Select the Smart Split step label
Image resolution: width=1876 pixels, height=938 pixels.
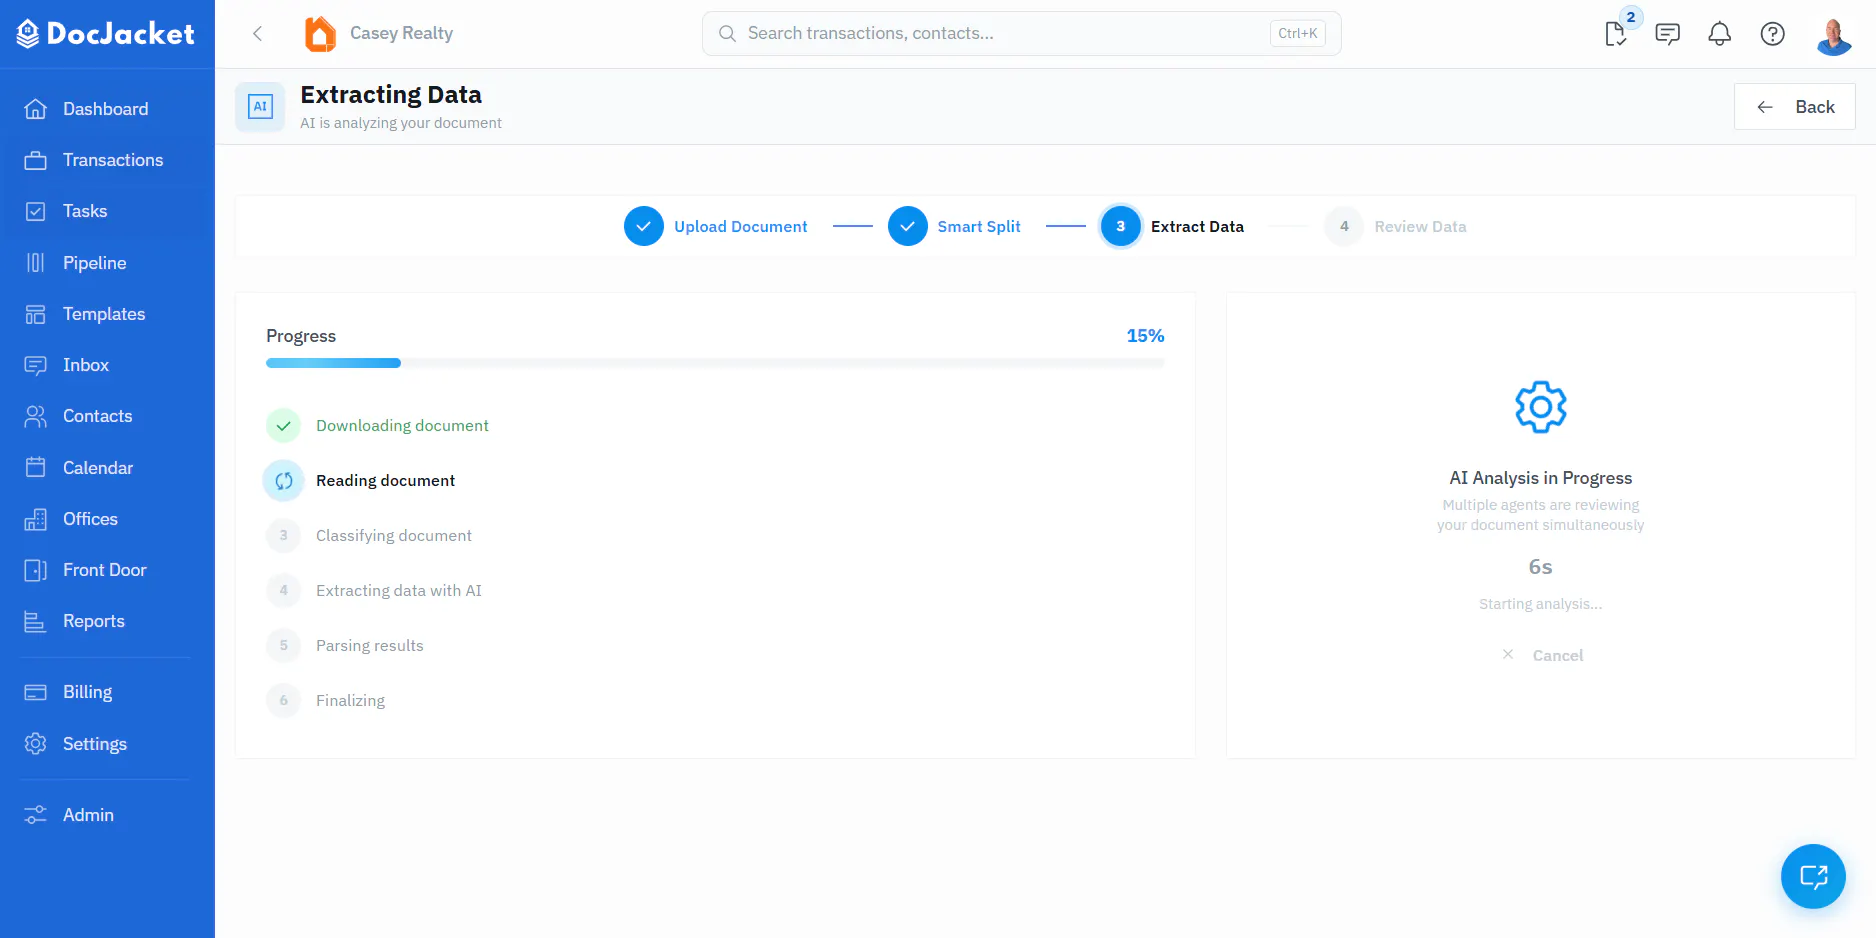point(979,227)
